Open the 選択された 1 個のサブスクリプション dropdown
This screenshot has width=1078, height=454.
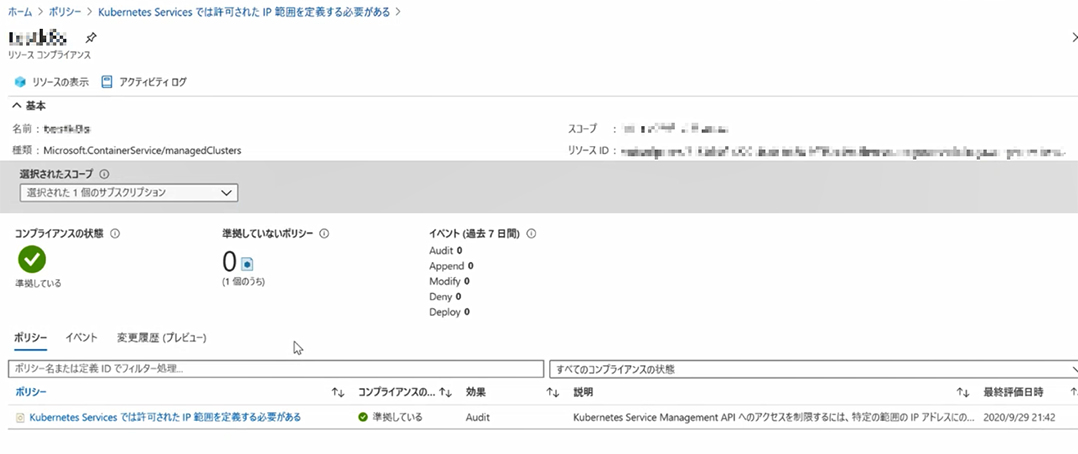[129, 193]
